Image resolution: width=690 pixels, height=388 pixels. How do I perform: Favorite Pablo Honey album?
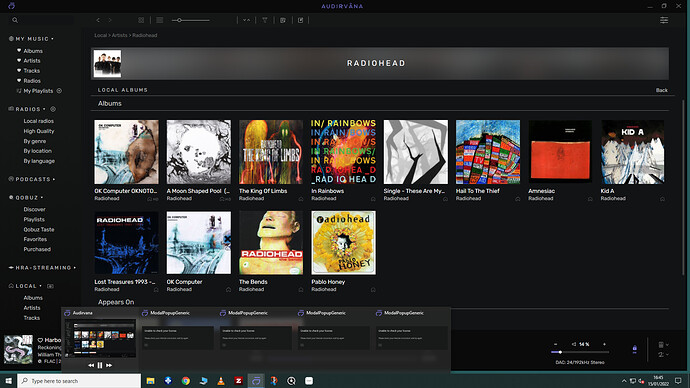click(373, 290)
